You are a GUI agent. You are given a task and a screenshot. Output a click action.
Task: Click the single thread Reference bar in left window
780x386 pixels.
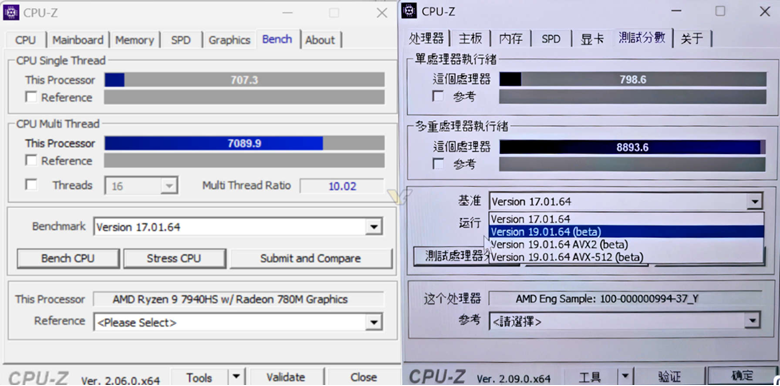[x=244, y=97]
